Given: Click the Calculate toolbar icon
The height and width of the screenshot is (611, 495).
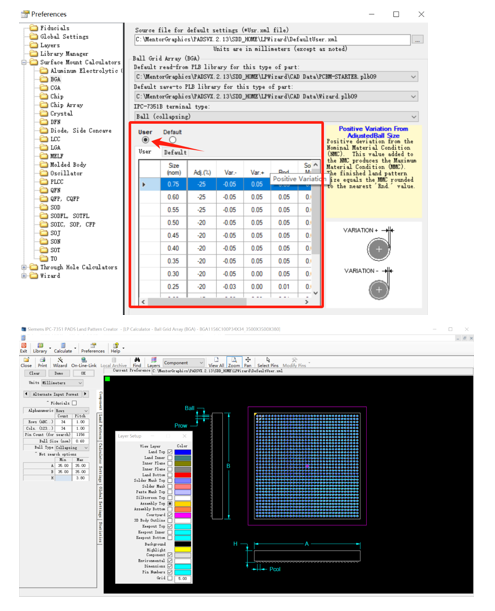Looking at the screenshot, I should (x=63, y=348).
